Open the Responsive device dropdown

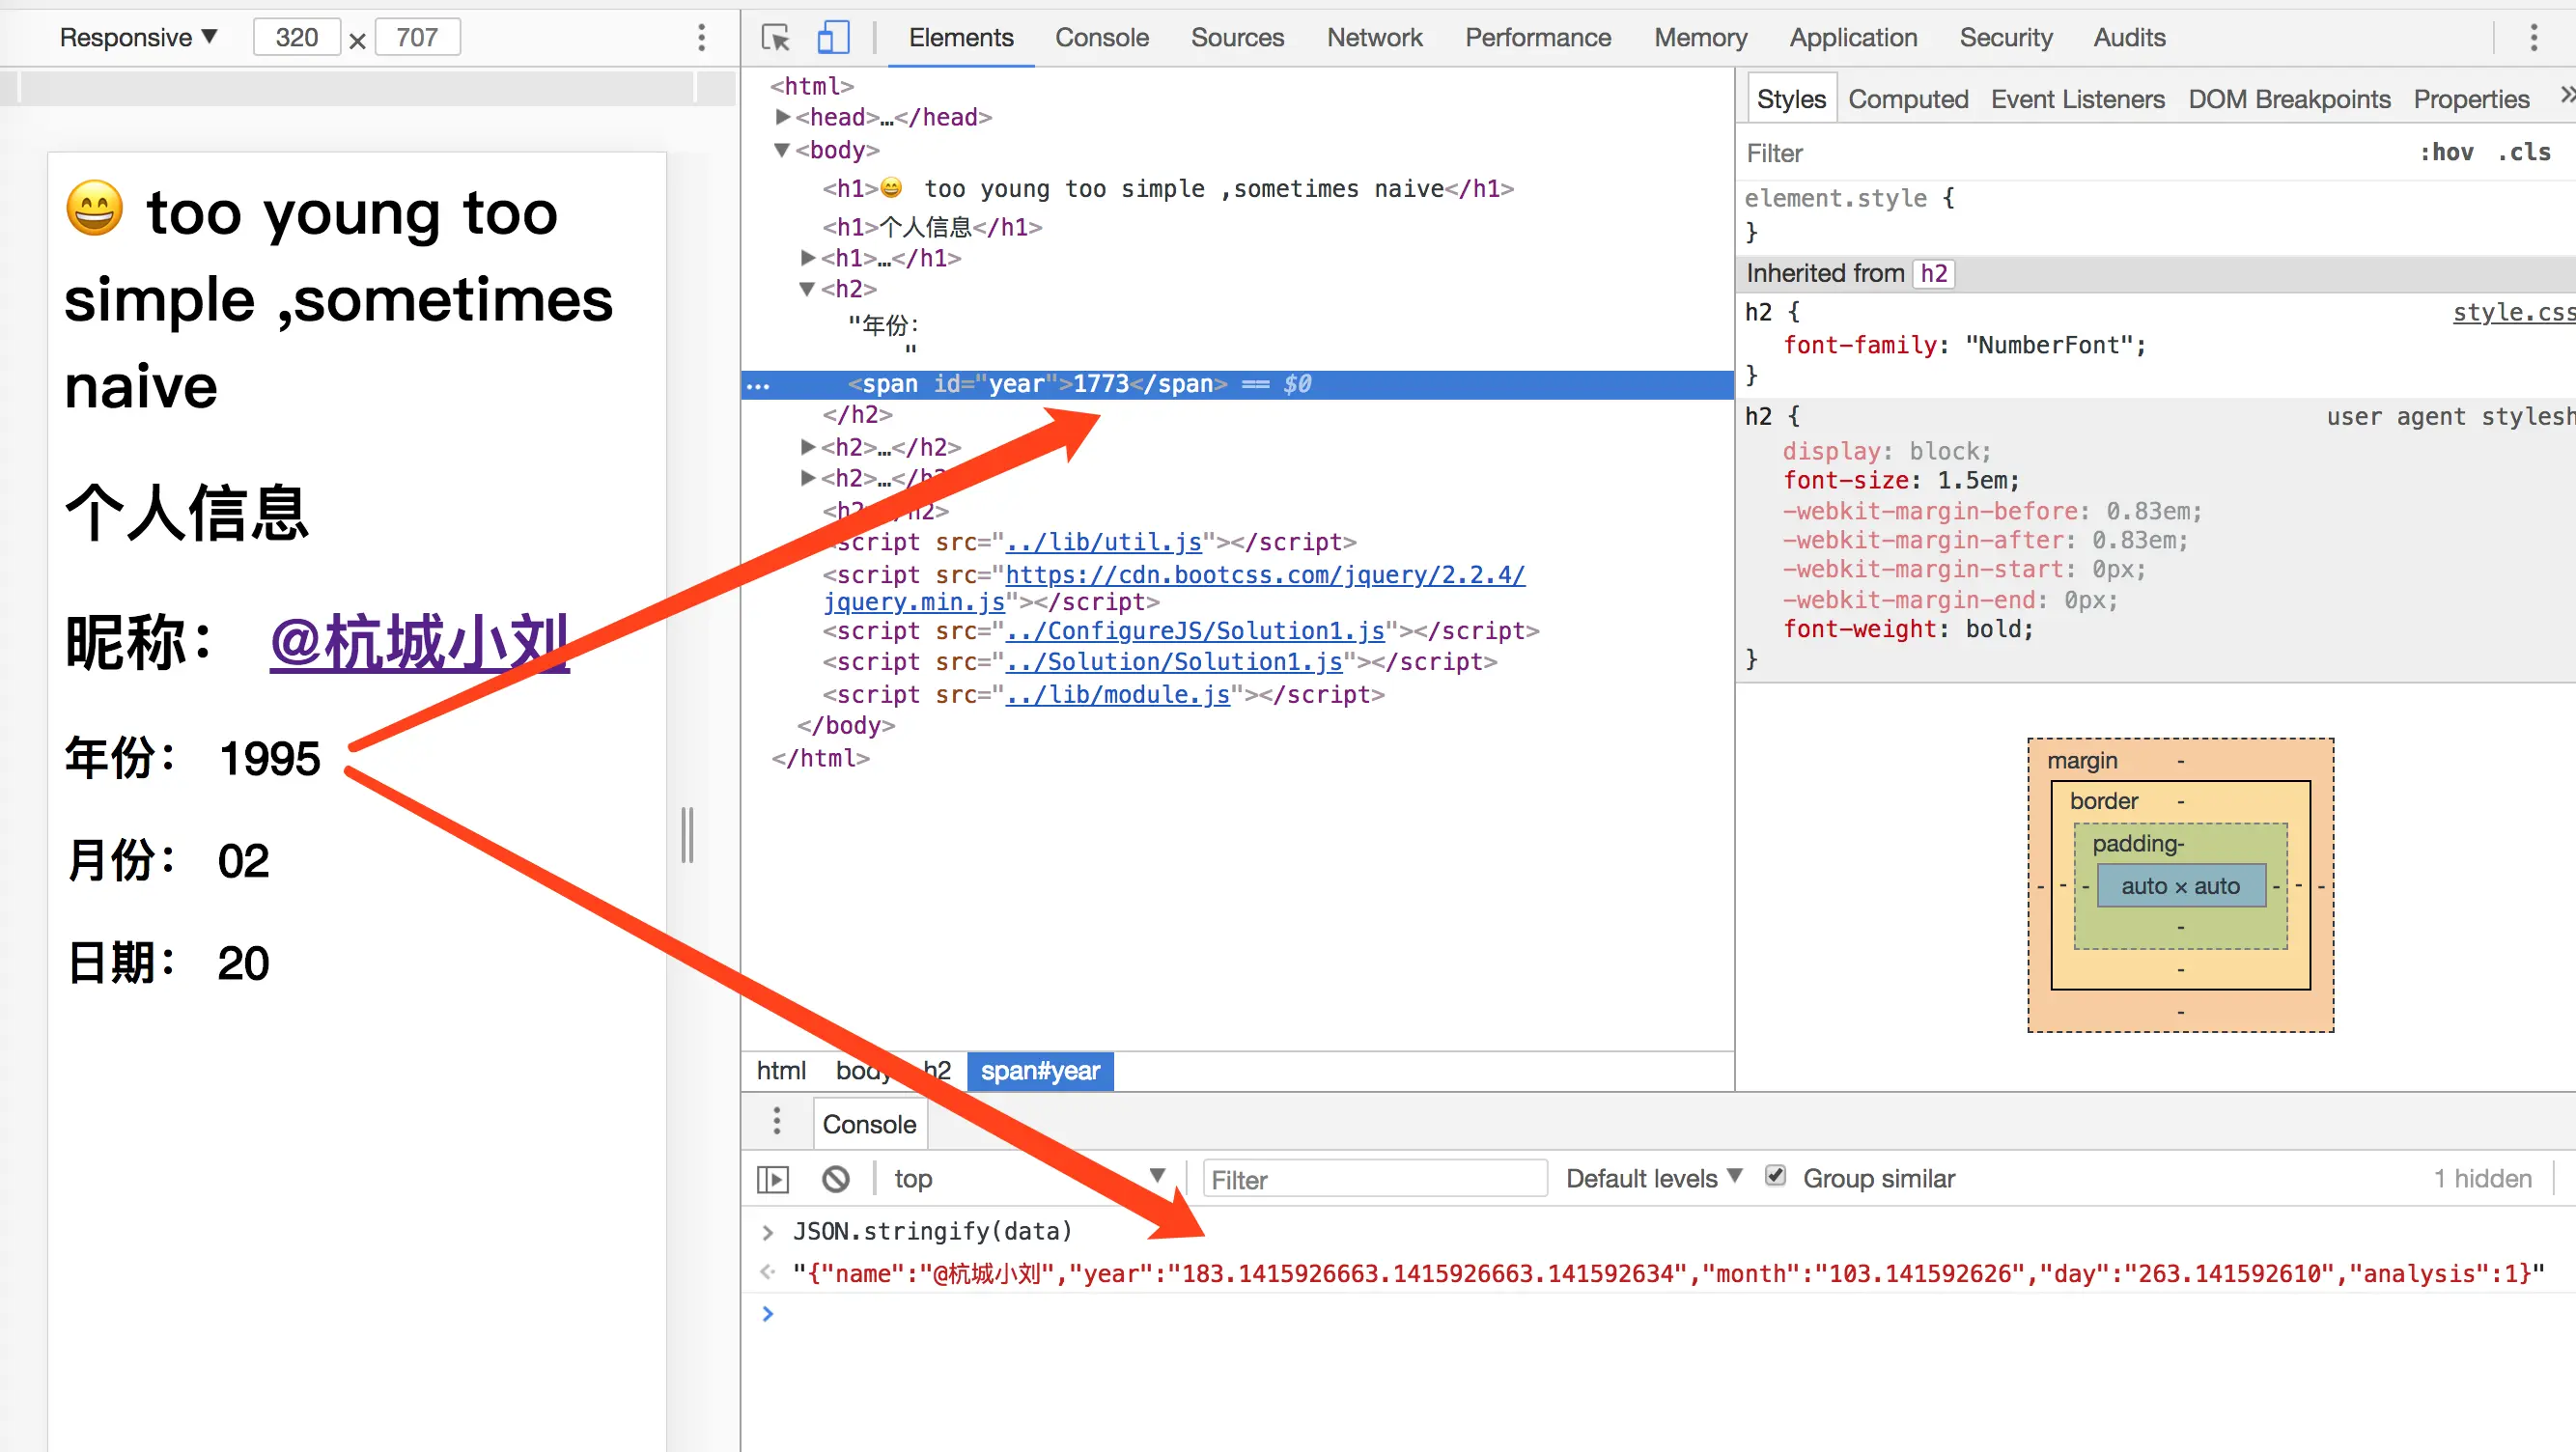click(138, 38)
